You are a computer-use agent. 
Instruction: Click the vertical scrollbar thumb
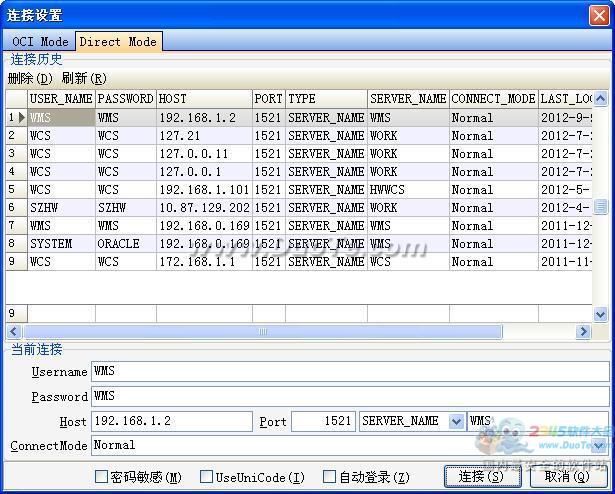[600, 206]
